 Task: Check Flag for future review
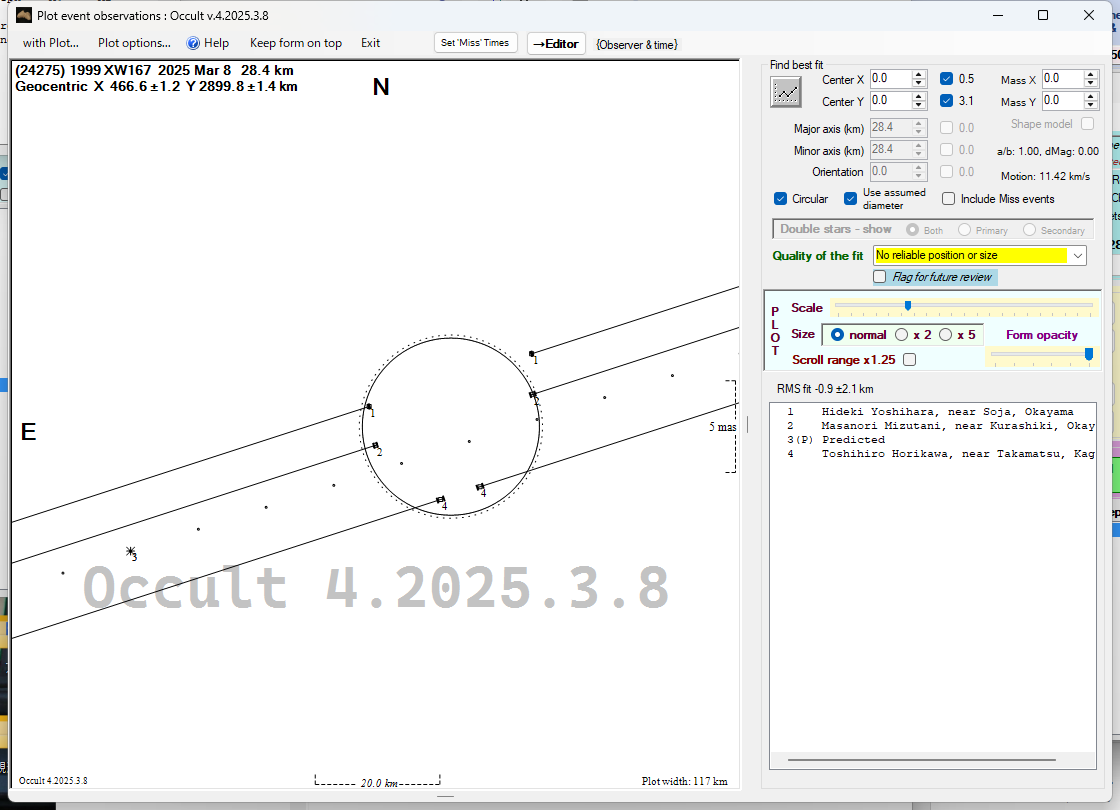point(880,277)
